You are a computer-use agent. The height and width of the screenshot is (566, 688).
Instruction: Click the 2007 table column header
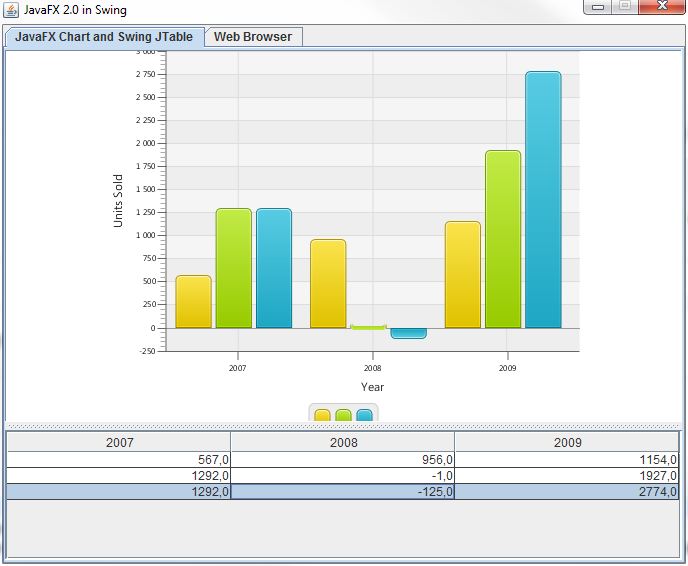(x=119, y=442)
